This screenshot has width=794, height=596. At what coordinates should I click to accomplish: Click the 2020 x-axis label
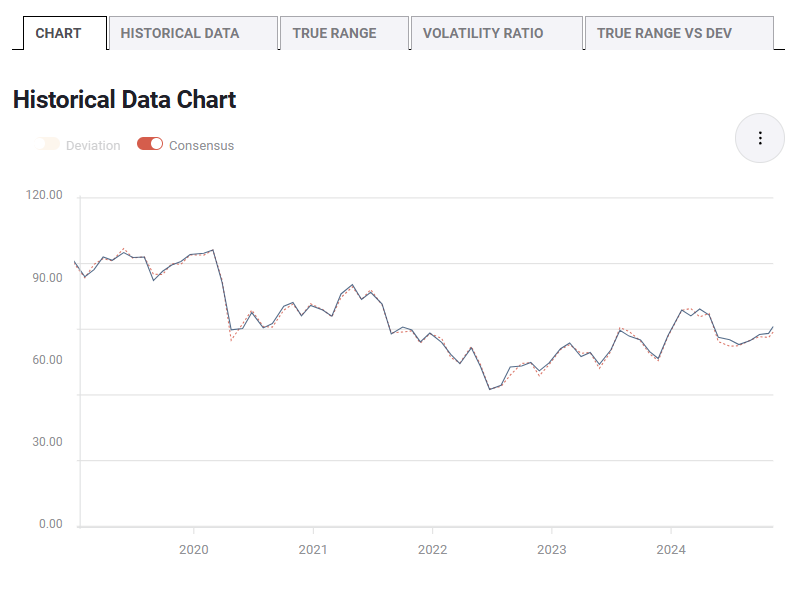click(x=193, y=549)
